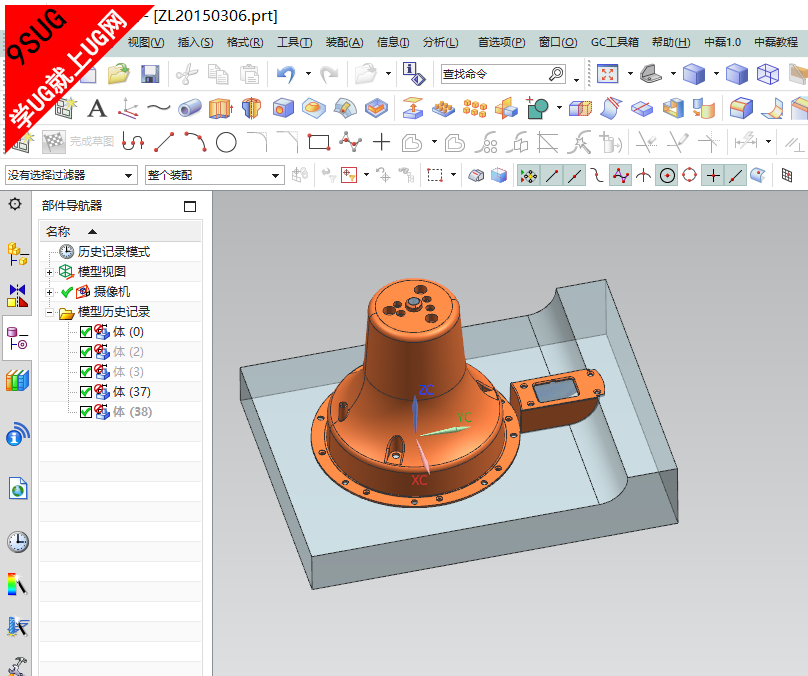Viewport: 808px width, 676px height.
Task: Click the search magnifier in command finder
Action: tap(557, 74)
